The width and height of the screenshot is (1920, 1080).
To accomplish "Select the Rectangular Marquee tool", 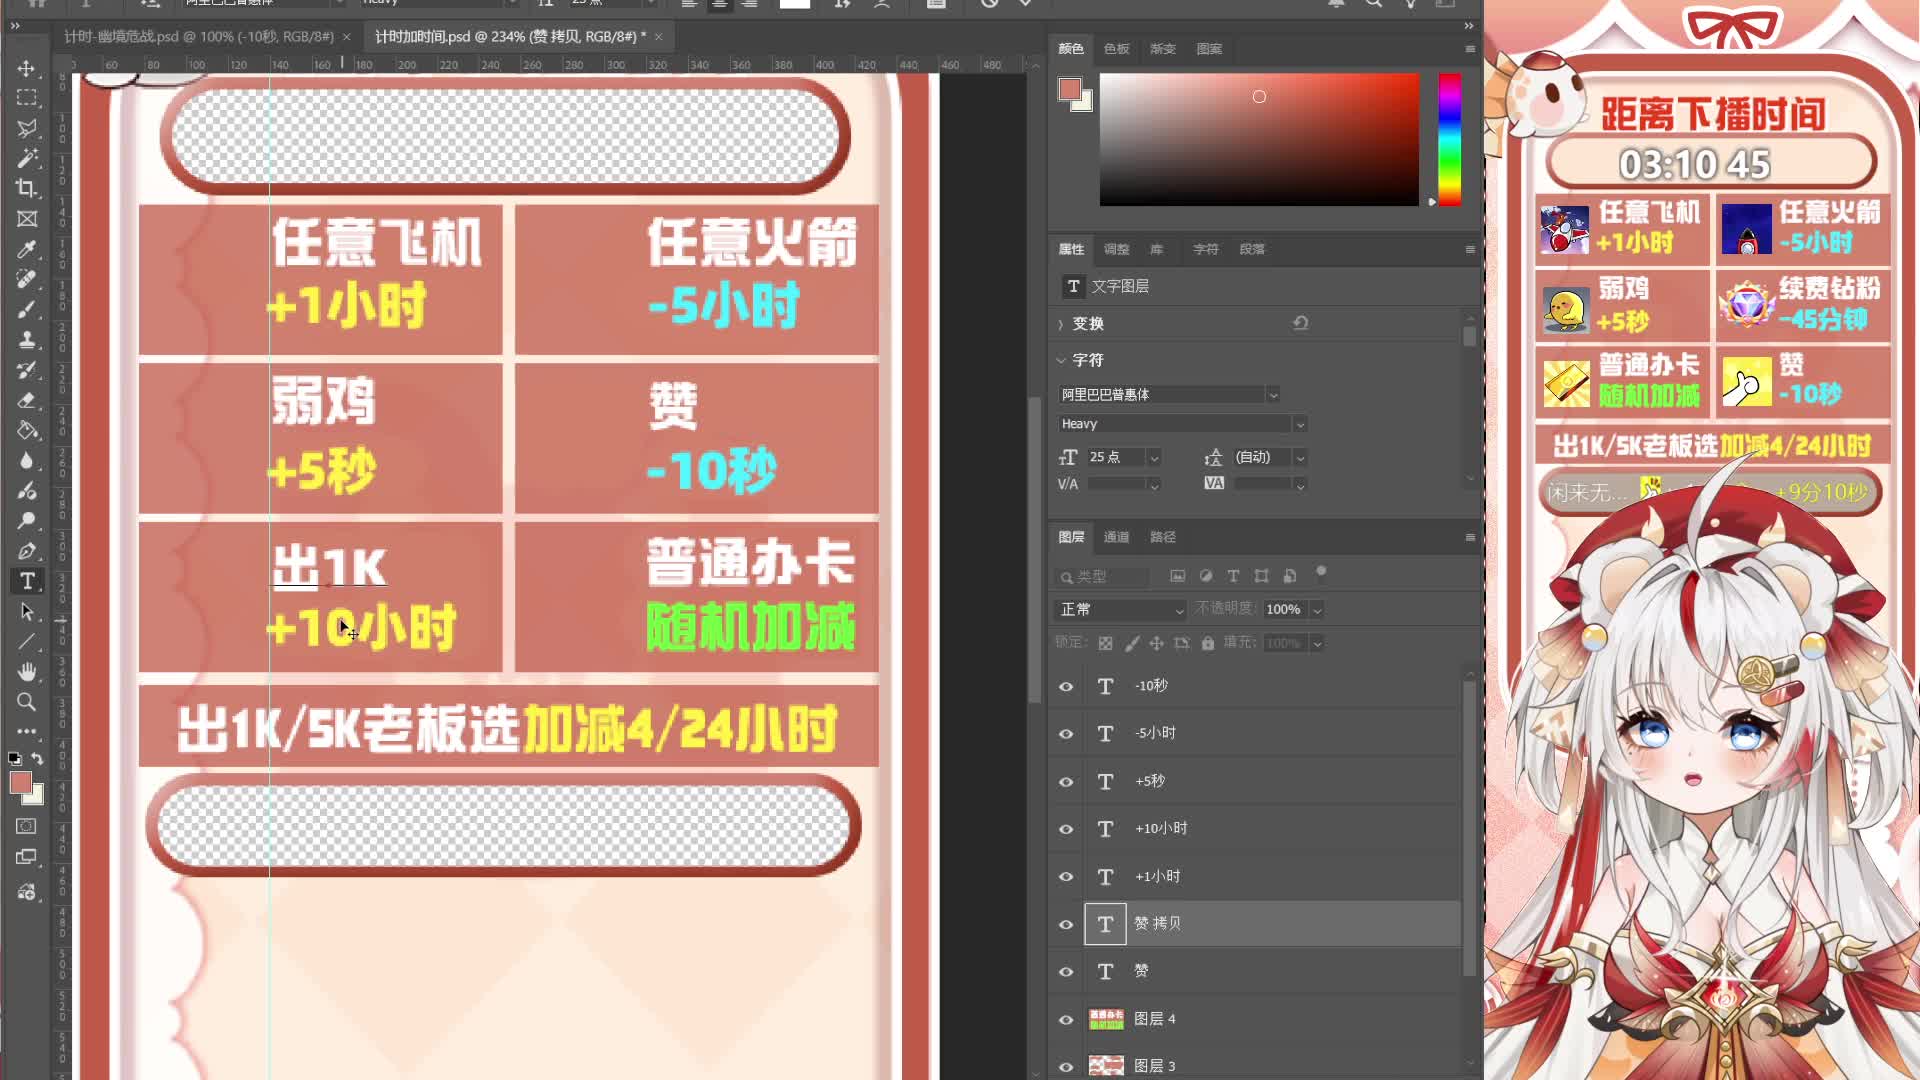I will (27, 98).
